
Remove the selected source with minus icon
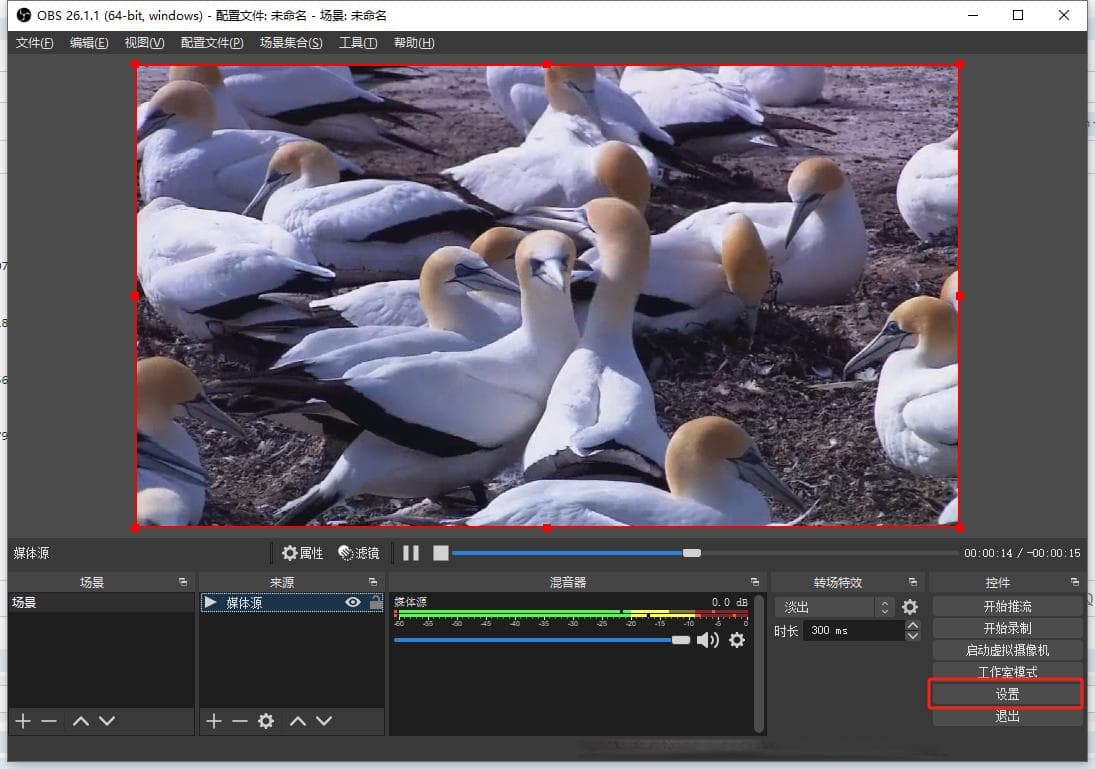click(x=240, y=721)
